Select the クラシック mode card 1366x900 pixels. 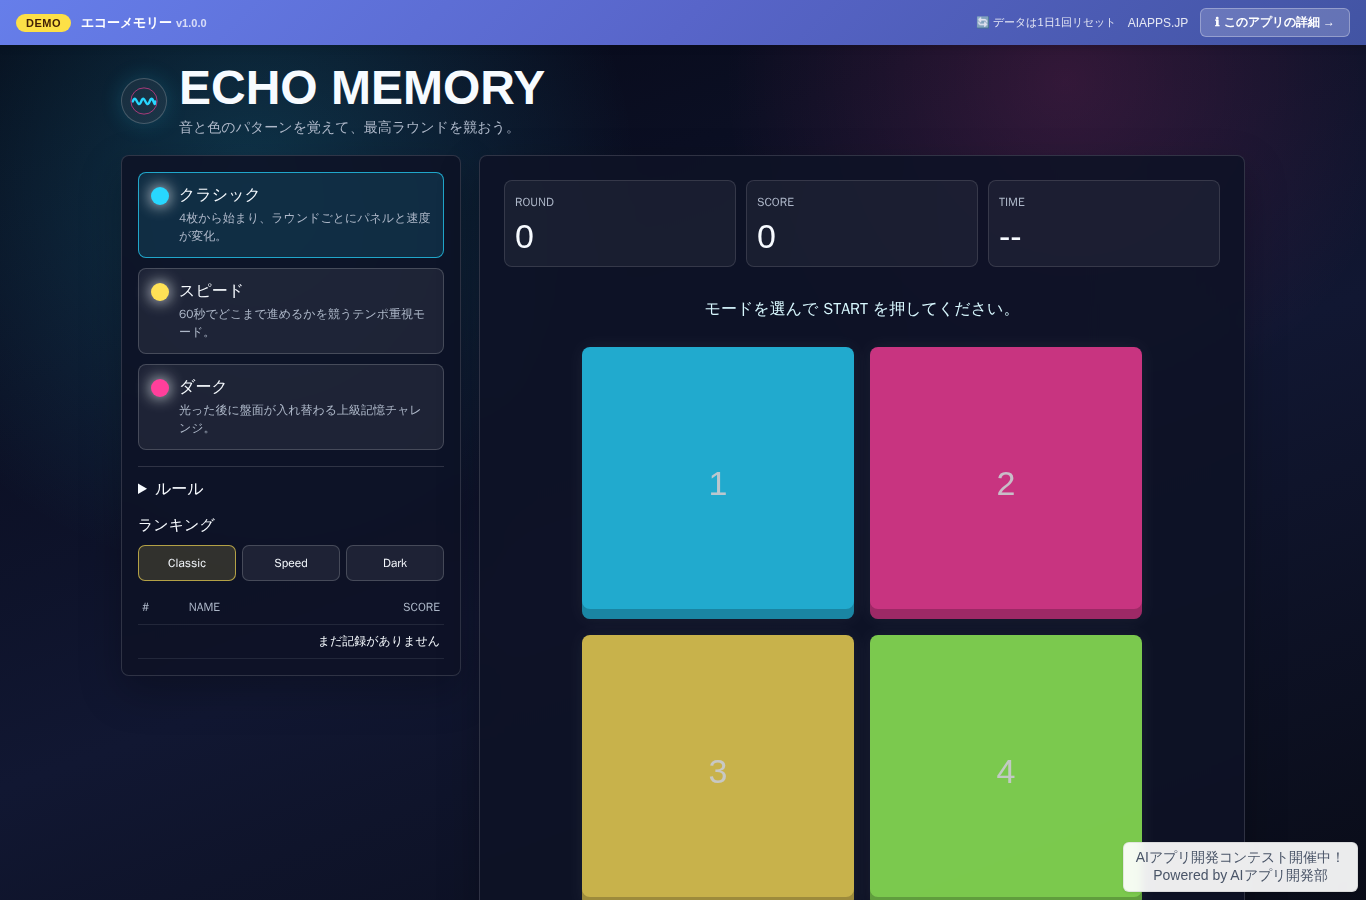[291, 215]
